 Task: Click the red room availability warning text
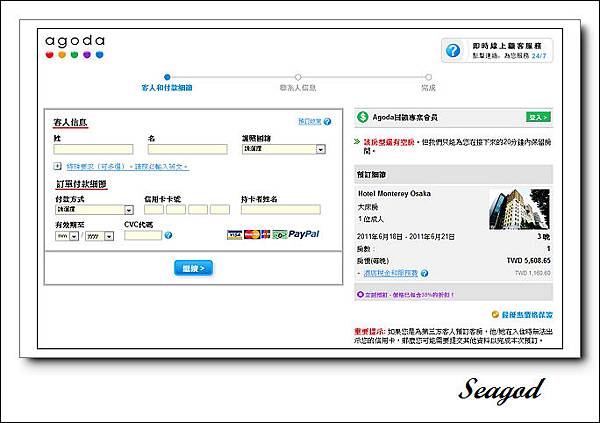click(389, 142)
